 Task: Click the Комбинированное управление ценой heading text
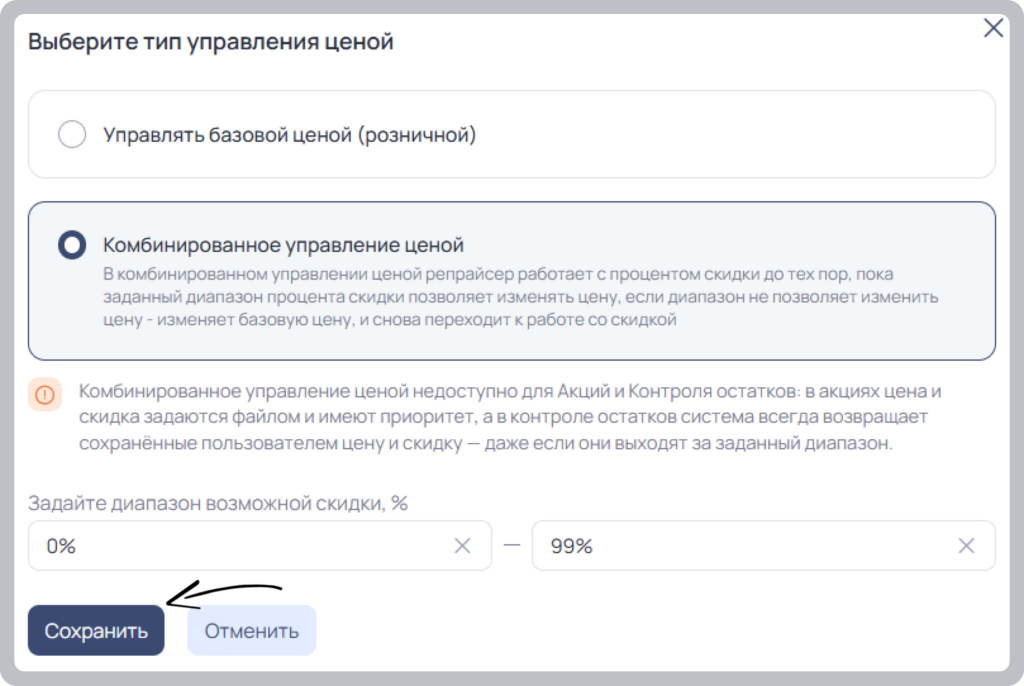point(283,245)
